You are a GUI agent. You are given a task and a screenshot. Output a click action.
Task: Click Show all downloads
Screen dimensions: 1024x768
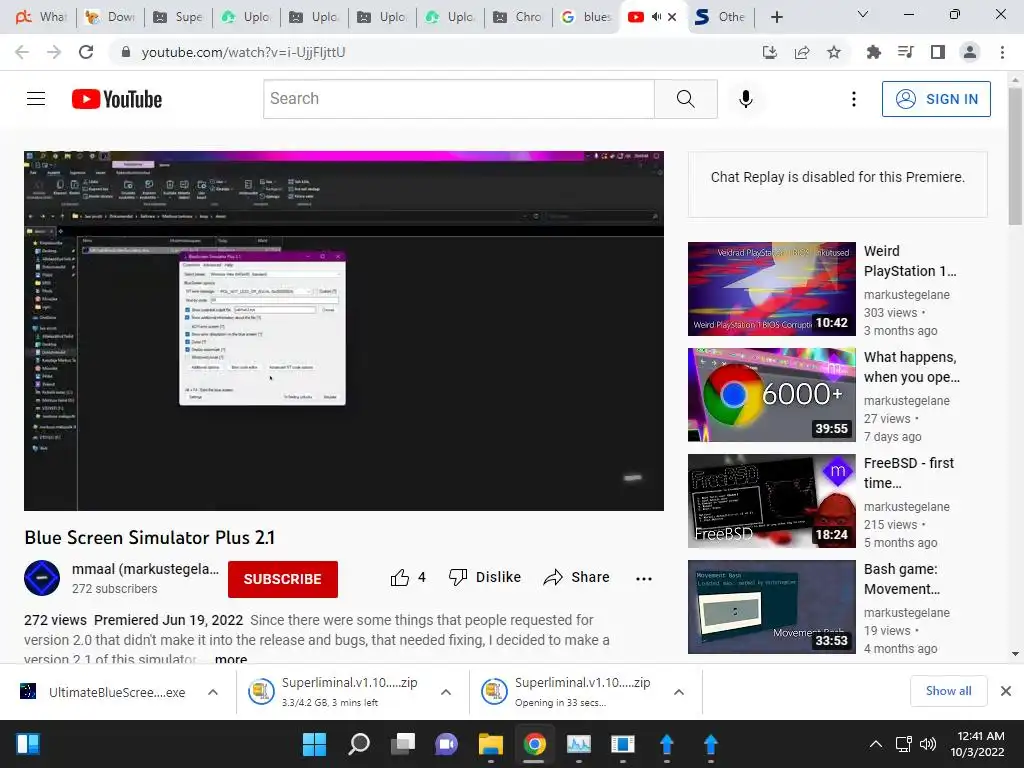[948, 691]
